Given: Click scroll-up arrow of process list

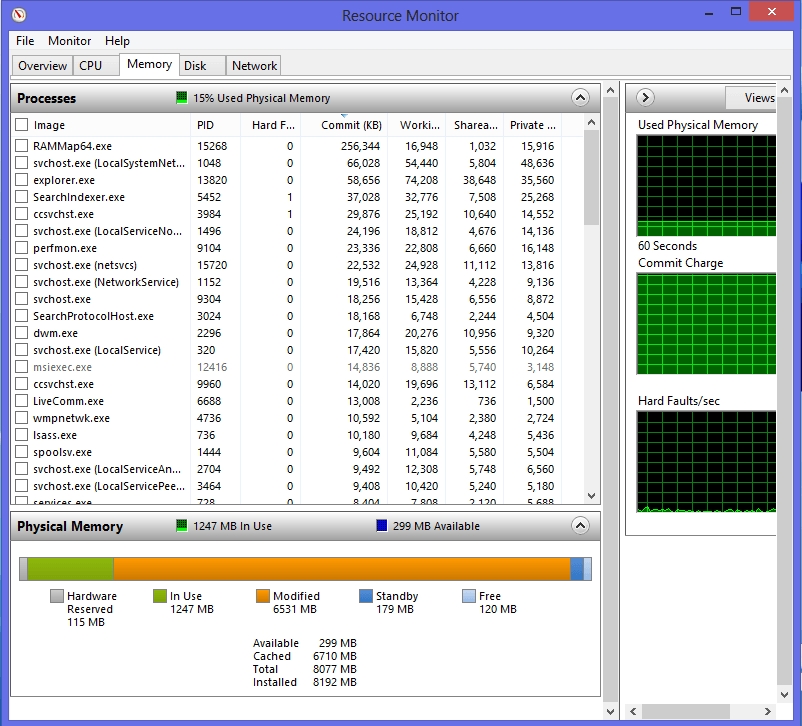Looking at the screenshot, I should 591,122.
